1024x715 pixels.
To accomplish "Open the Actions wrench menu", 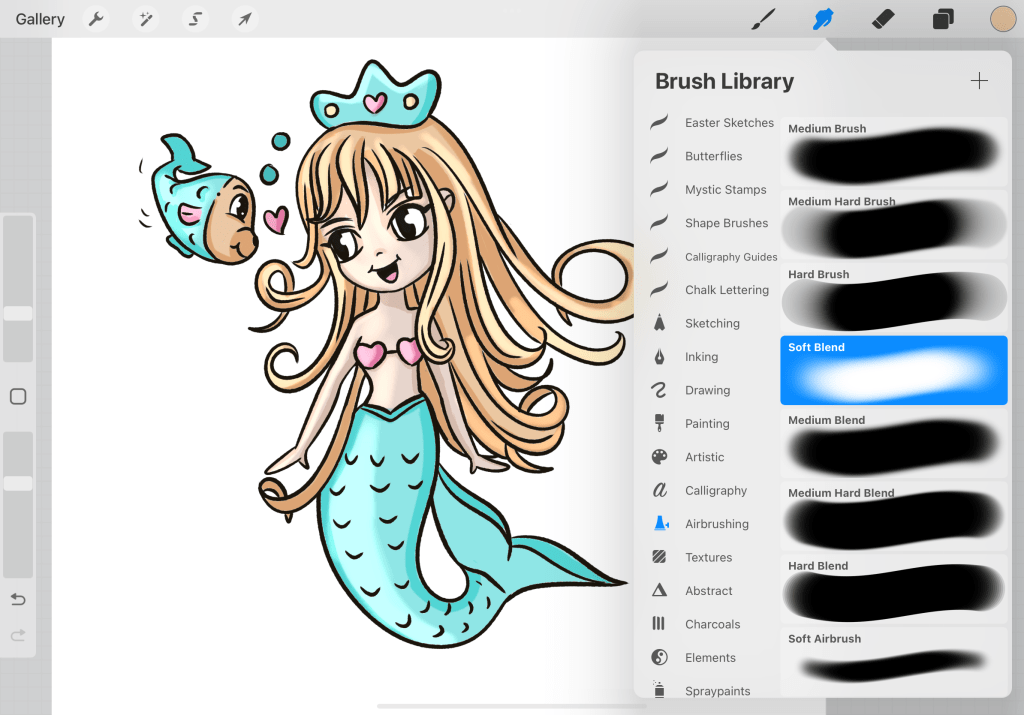I will (96, 19).
